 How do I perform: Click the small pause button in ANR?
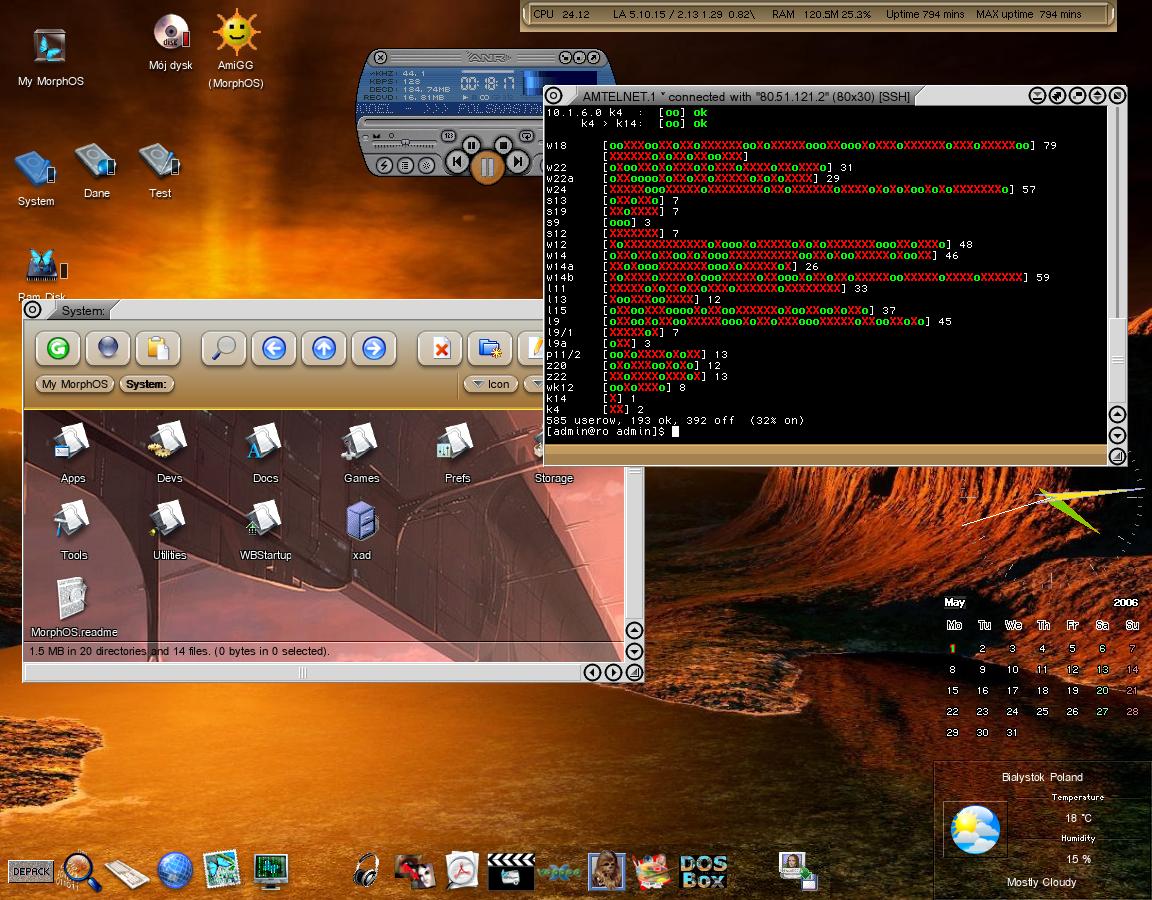point(472,145)
